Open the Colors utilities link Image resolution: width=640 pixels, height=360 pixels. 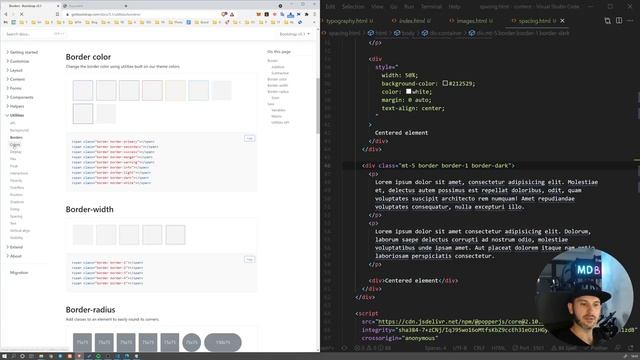[15, 144]
